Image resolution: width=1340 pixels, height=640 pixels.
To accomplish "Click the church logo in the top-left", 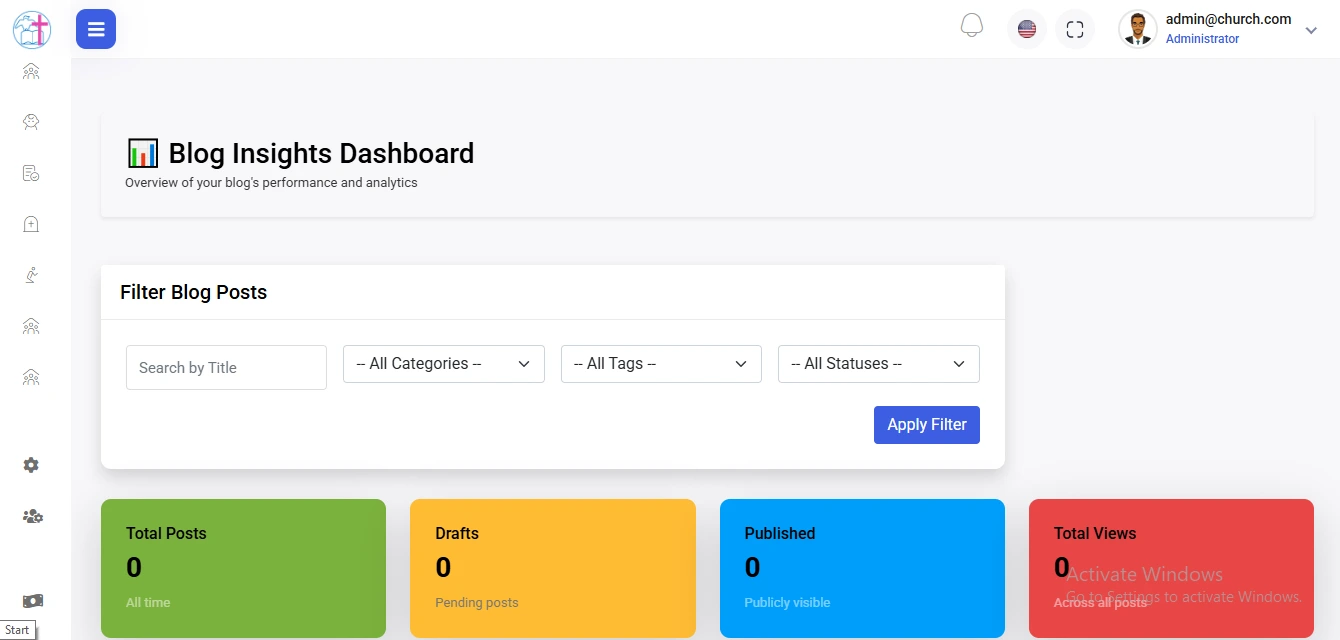I will 31,30.
